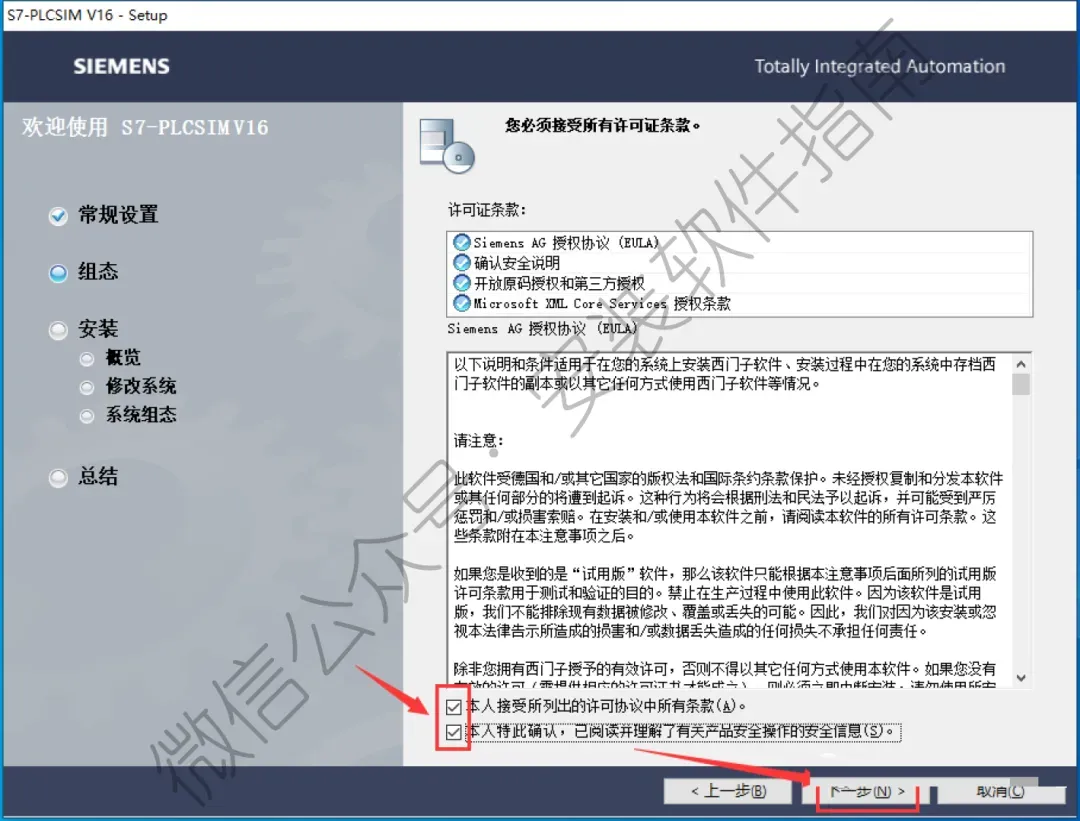The width and height of the screenshot is (1080, 821).
Task: Click the 概览 sub-step label
Action: point(123,357)
